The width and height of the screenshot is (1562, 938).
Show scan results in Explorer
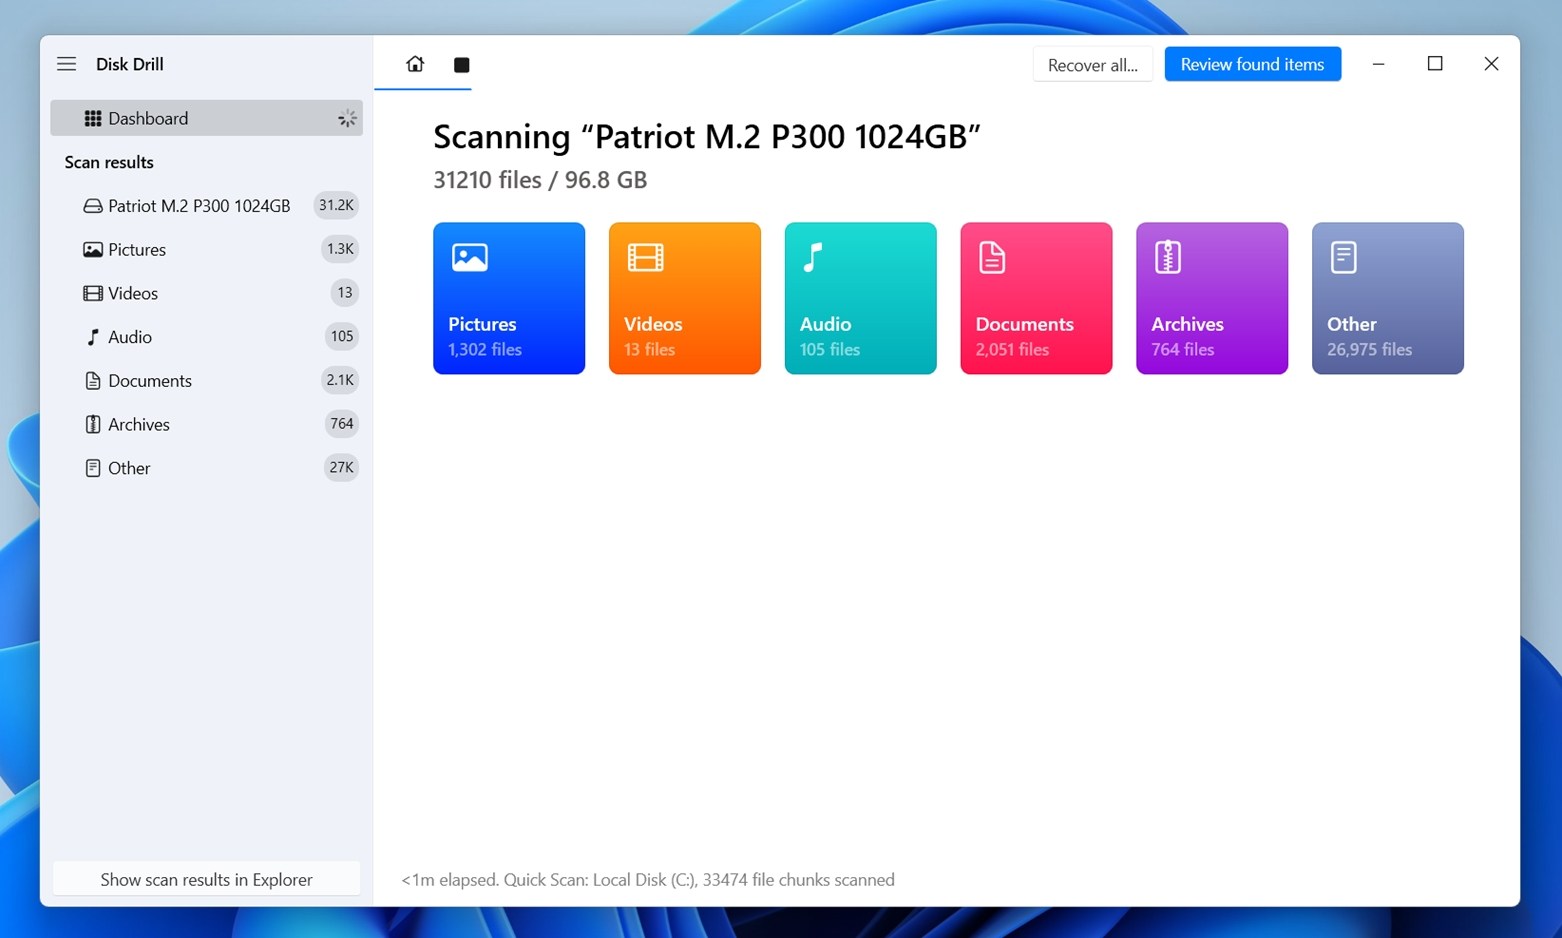coord(206,879)
